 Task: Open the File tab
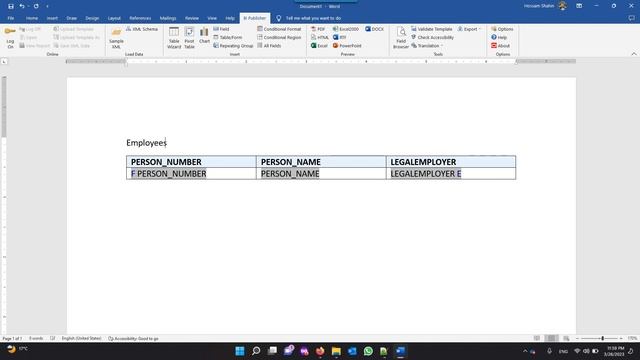[11, 18]
